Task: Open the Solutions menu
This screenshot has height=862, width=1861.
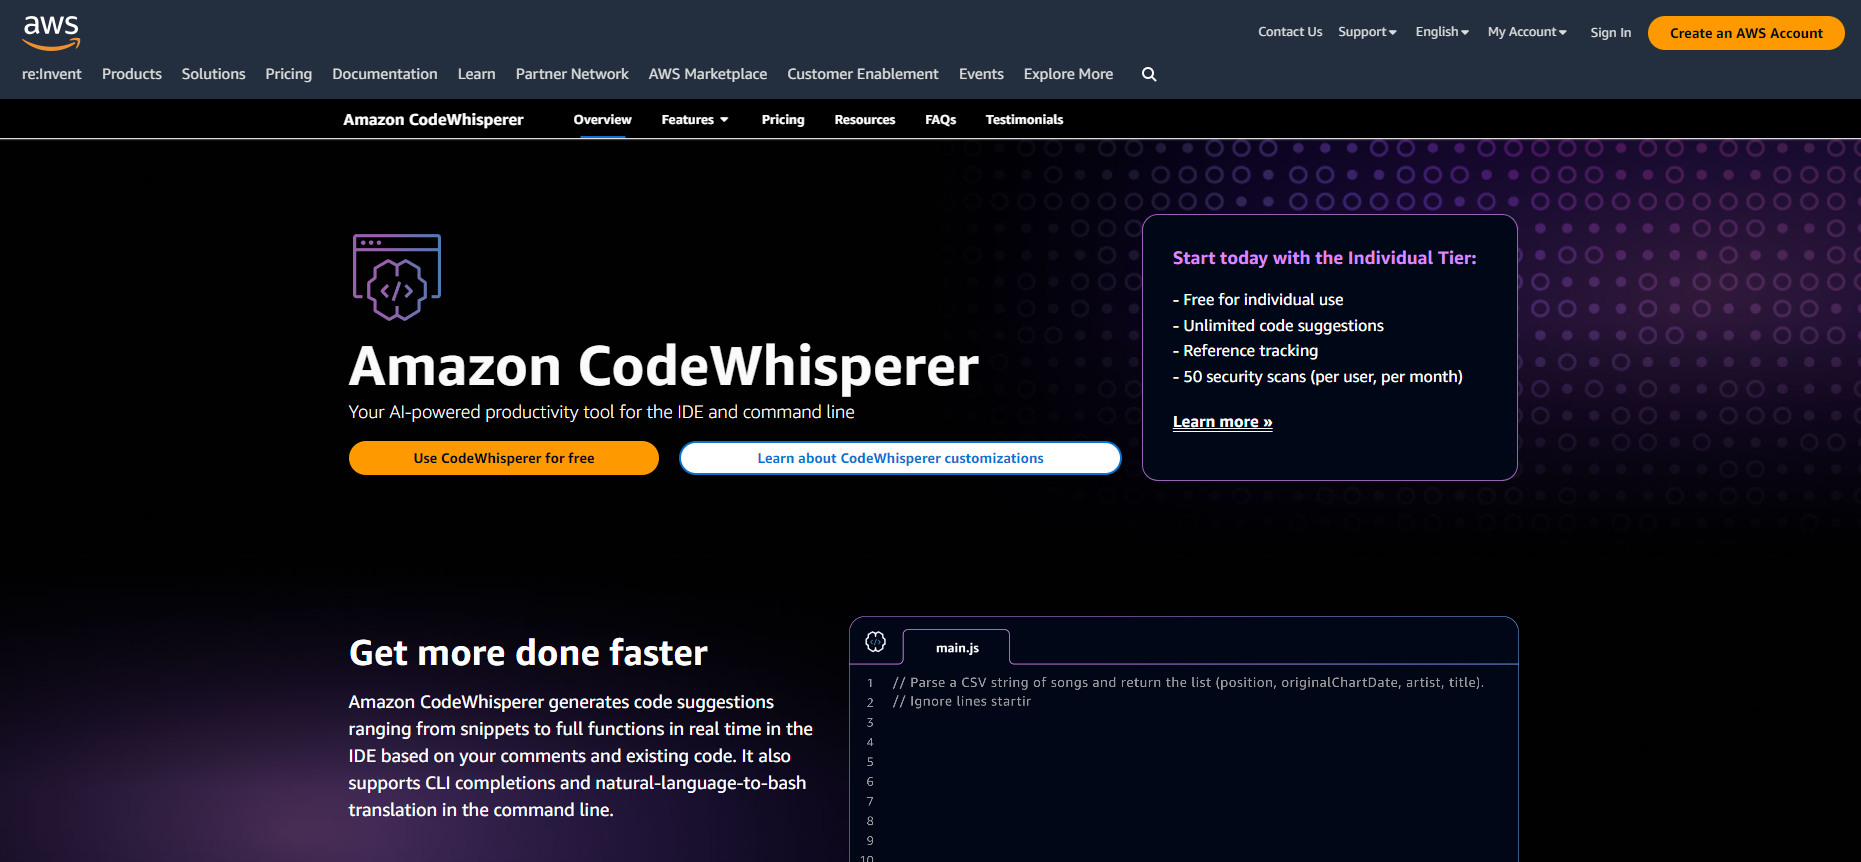Action: pyautogui.click(x=213, y=74)
